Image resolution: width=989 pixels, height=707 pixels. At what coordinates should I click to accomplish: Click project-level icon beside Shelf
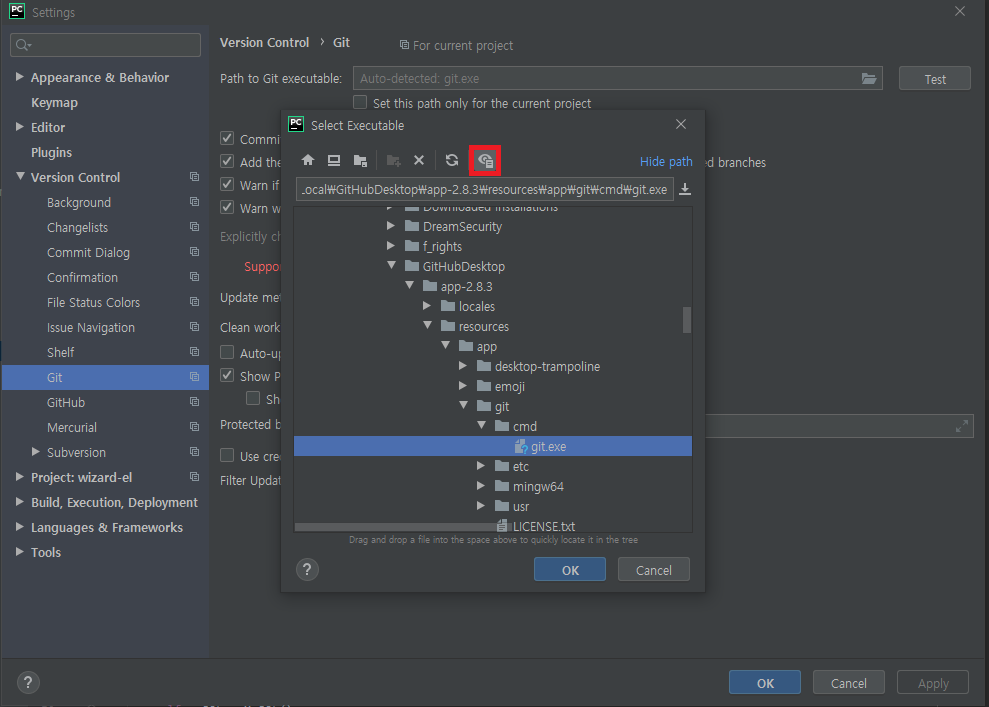click(x=194, y=352)
